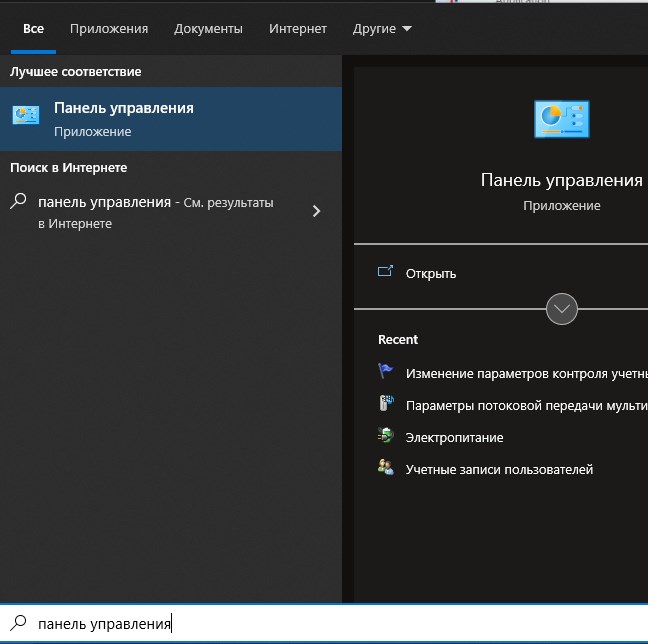Click the Открыть action
This screenshot has height=644, width=648.
431,274
